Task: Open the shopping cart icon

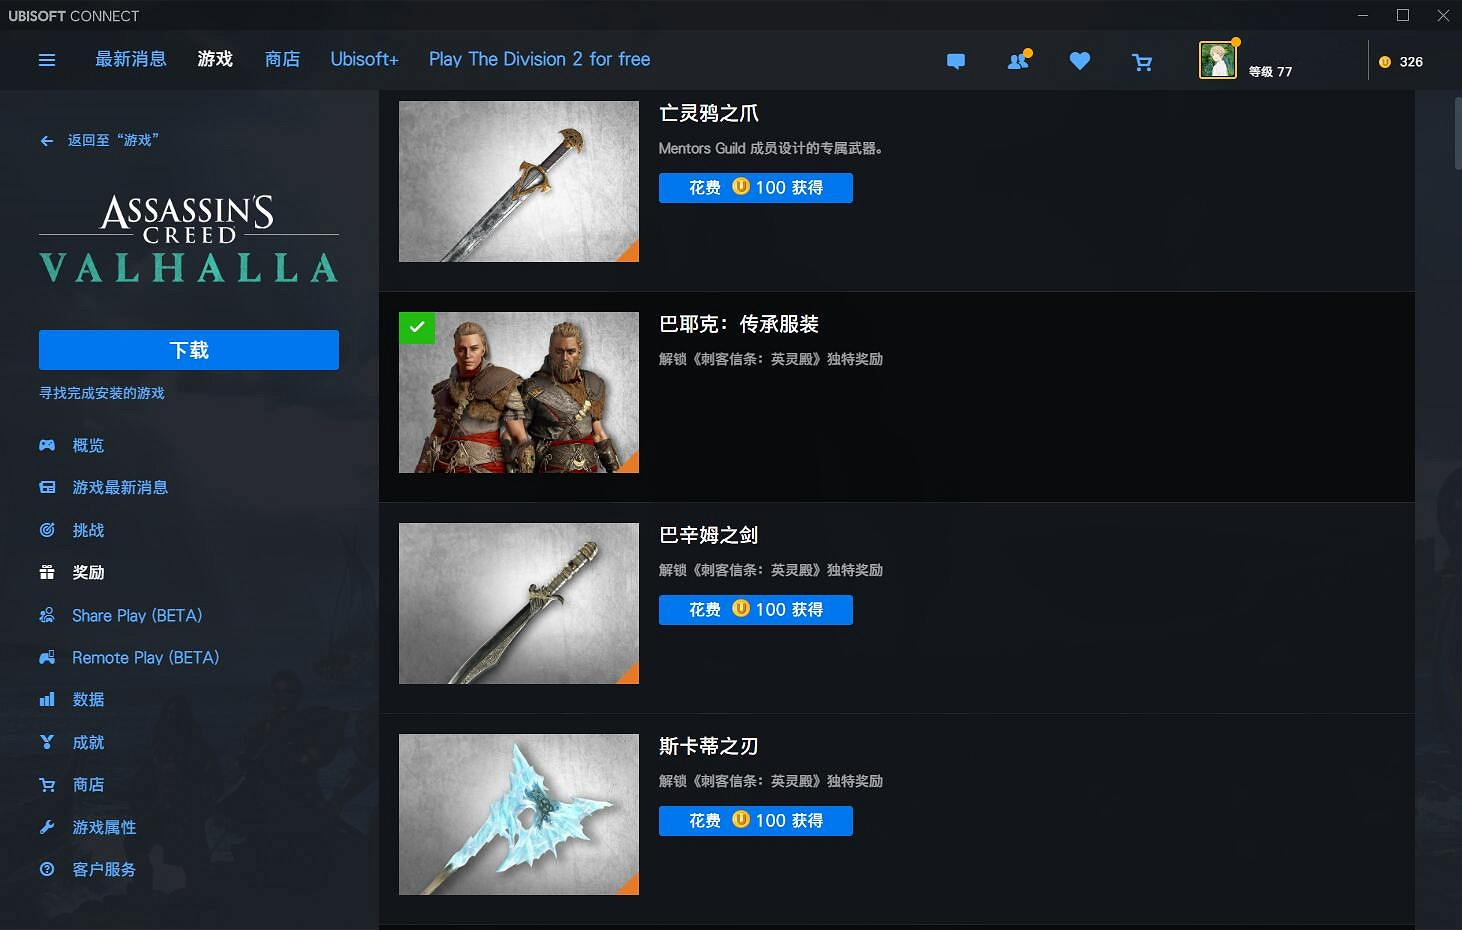Action: [x=1142, y=62]
